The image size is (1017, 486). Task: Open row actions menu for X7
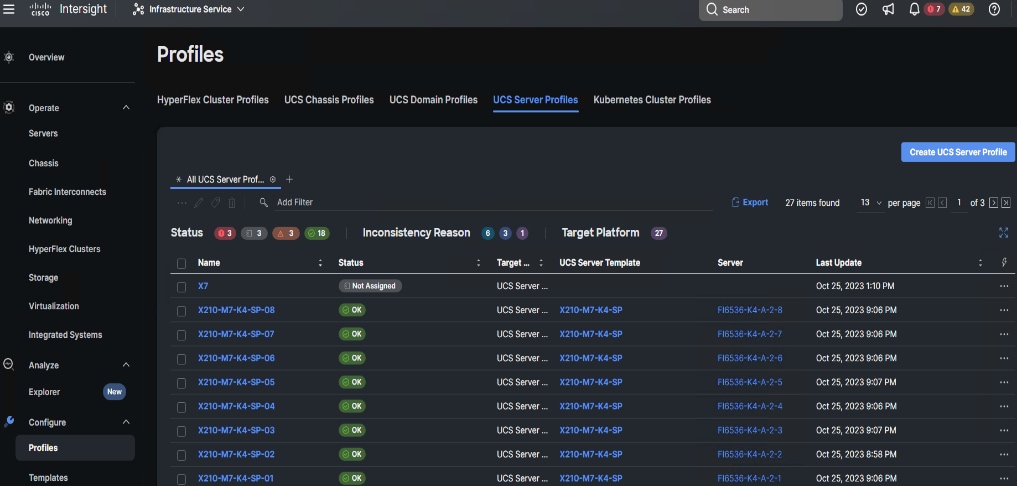tap(1004, 286)
